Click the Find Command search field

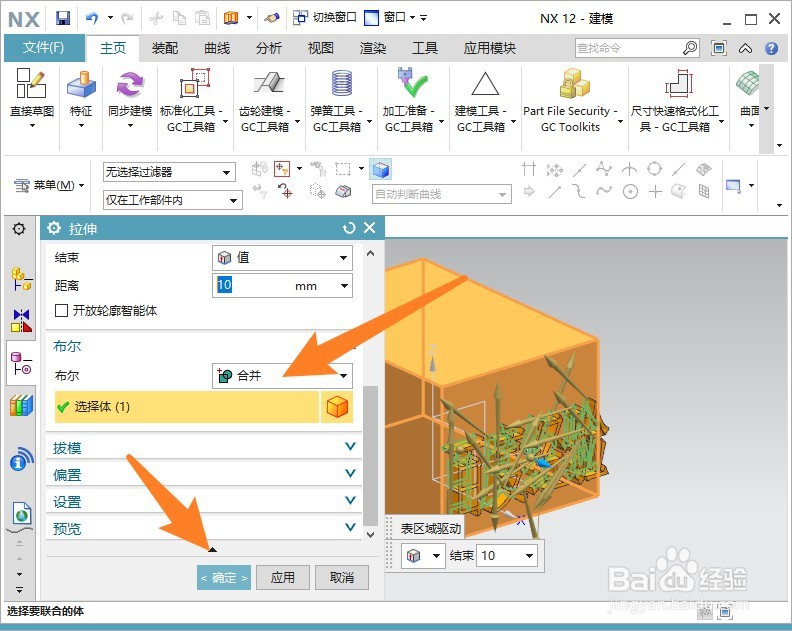[629, 48]
